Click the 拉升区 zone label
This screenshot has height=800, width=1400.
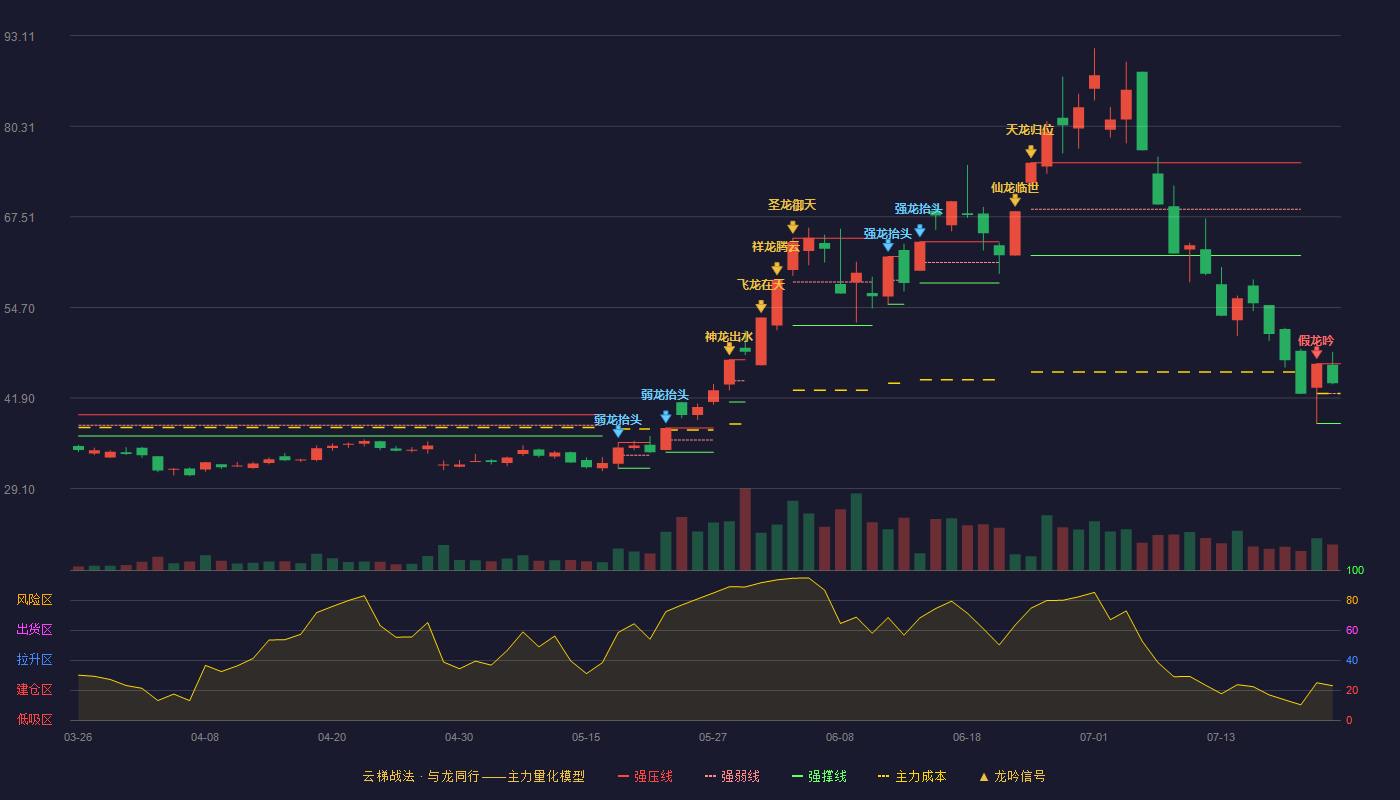coord(34,660)
